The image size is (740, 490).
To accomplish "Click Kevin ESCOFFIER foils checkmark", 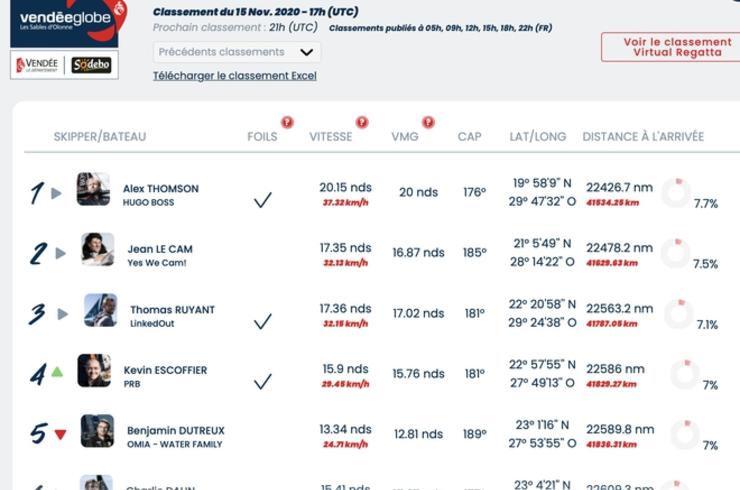I will click(x=263, y=381).
